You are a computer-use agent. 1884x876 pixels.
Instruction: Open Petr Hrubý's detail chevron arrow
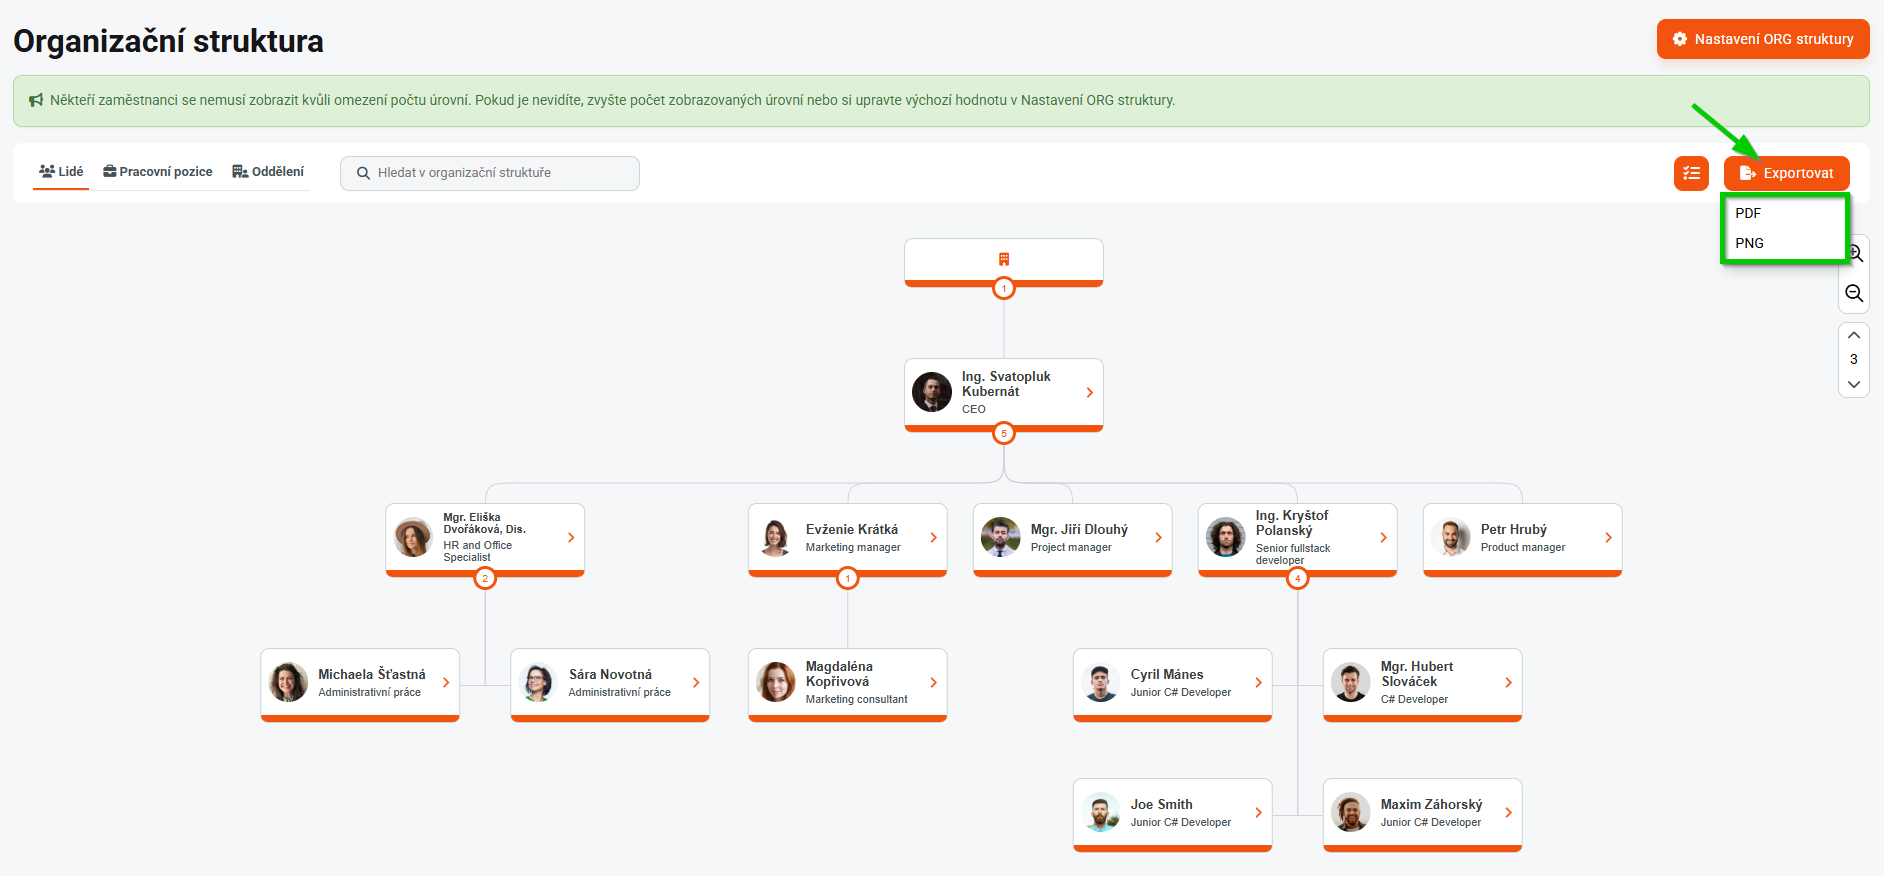point(1608,538)
